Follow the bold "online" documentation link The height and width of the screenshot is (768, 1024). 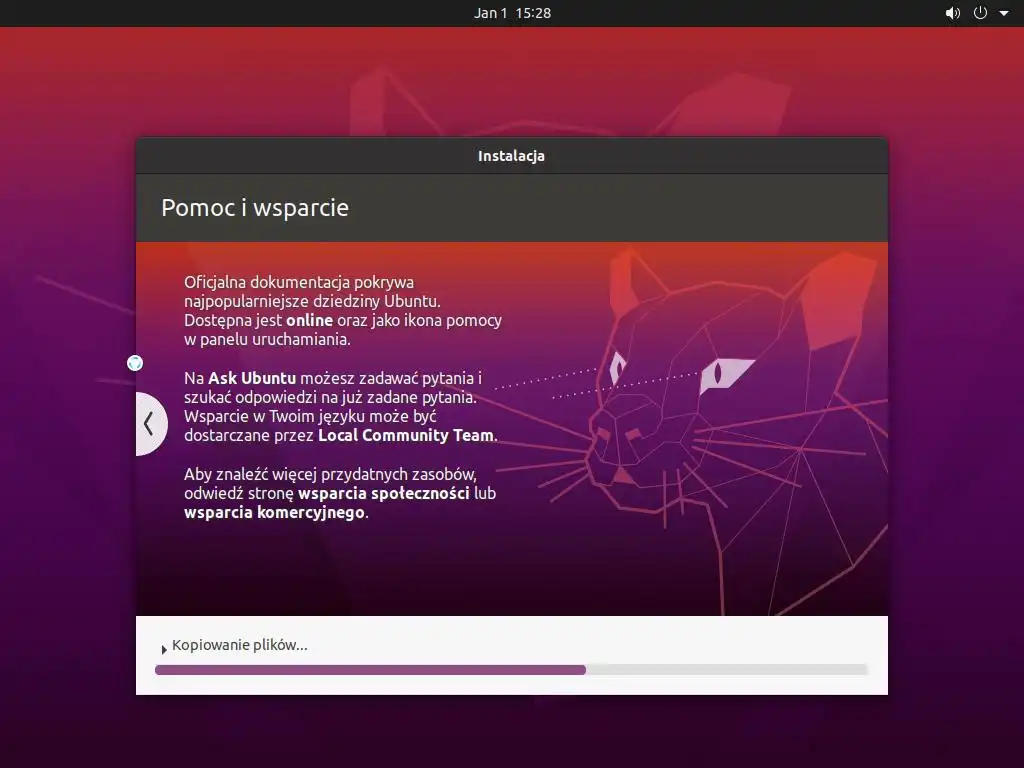[310, 320]
